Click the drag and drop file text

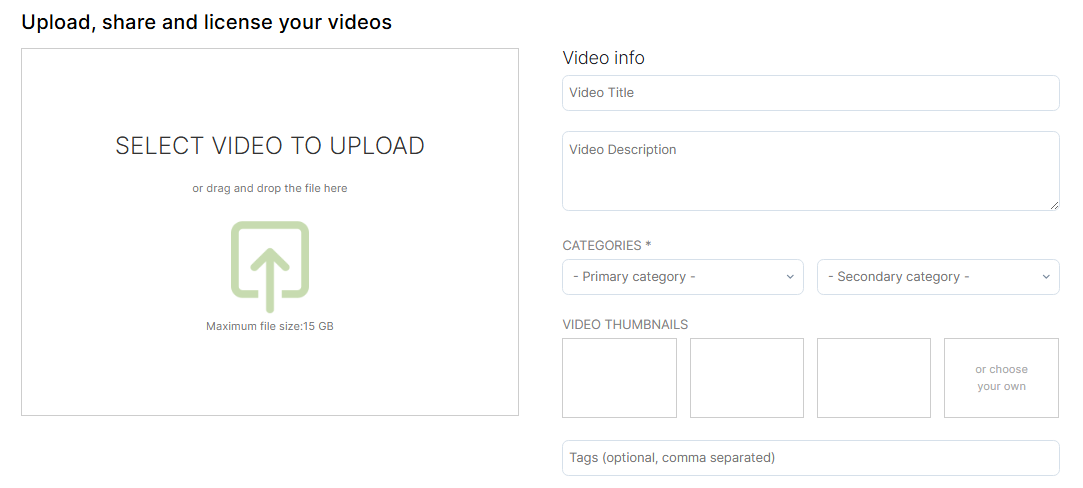click(x=269, y=188)
